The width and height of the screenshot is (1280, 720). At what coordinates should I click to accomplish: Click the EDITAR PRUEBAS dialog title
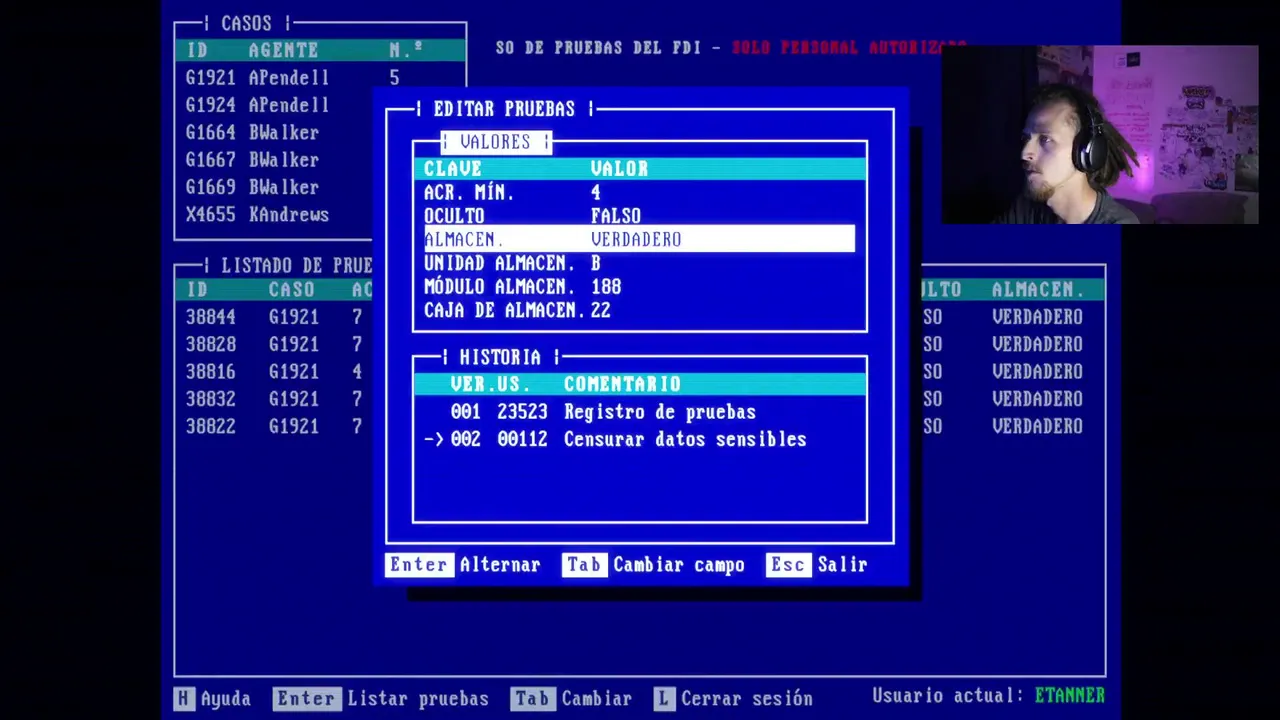[x=504, y=108]
